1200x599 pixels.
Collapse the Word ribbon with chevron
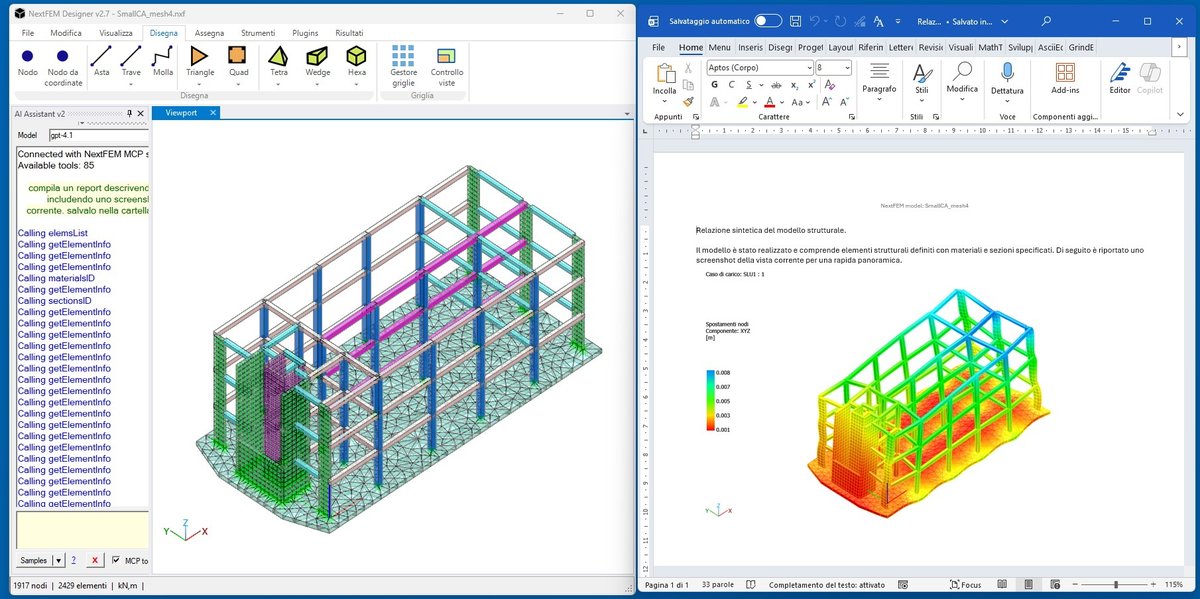point(1182,117)
